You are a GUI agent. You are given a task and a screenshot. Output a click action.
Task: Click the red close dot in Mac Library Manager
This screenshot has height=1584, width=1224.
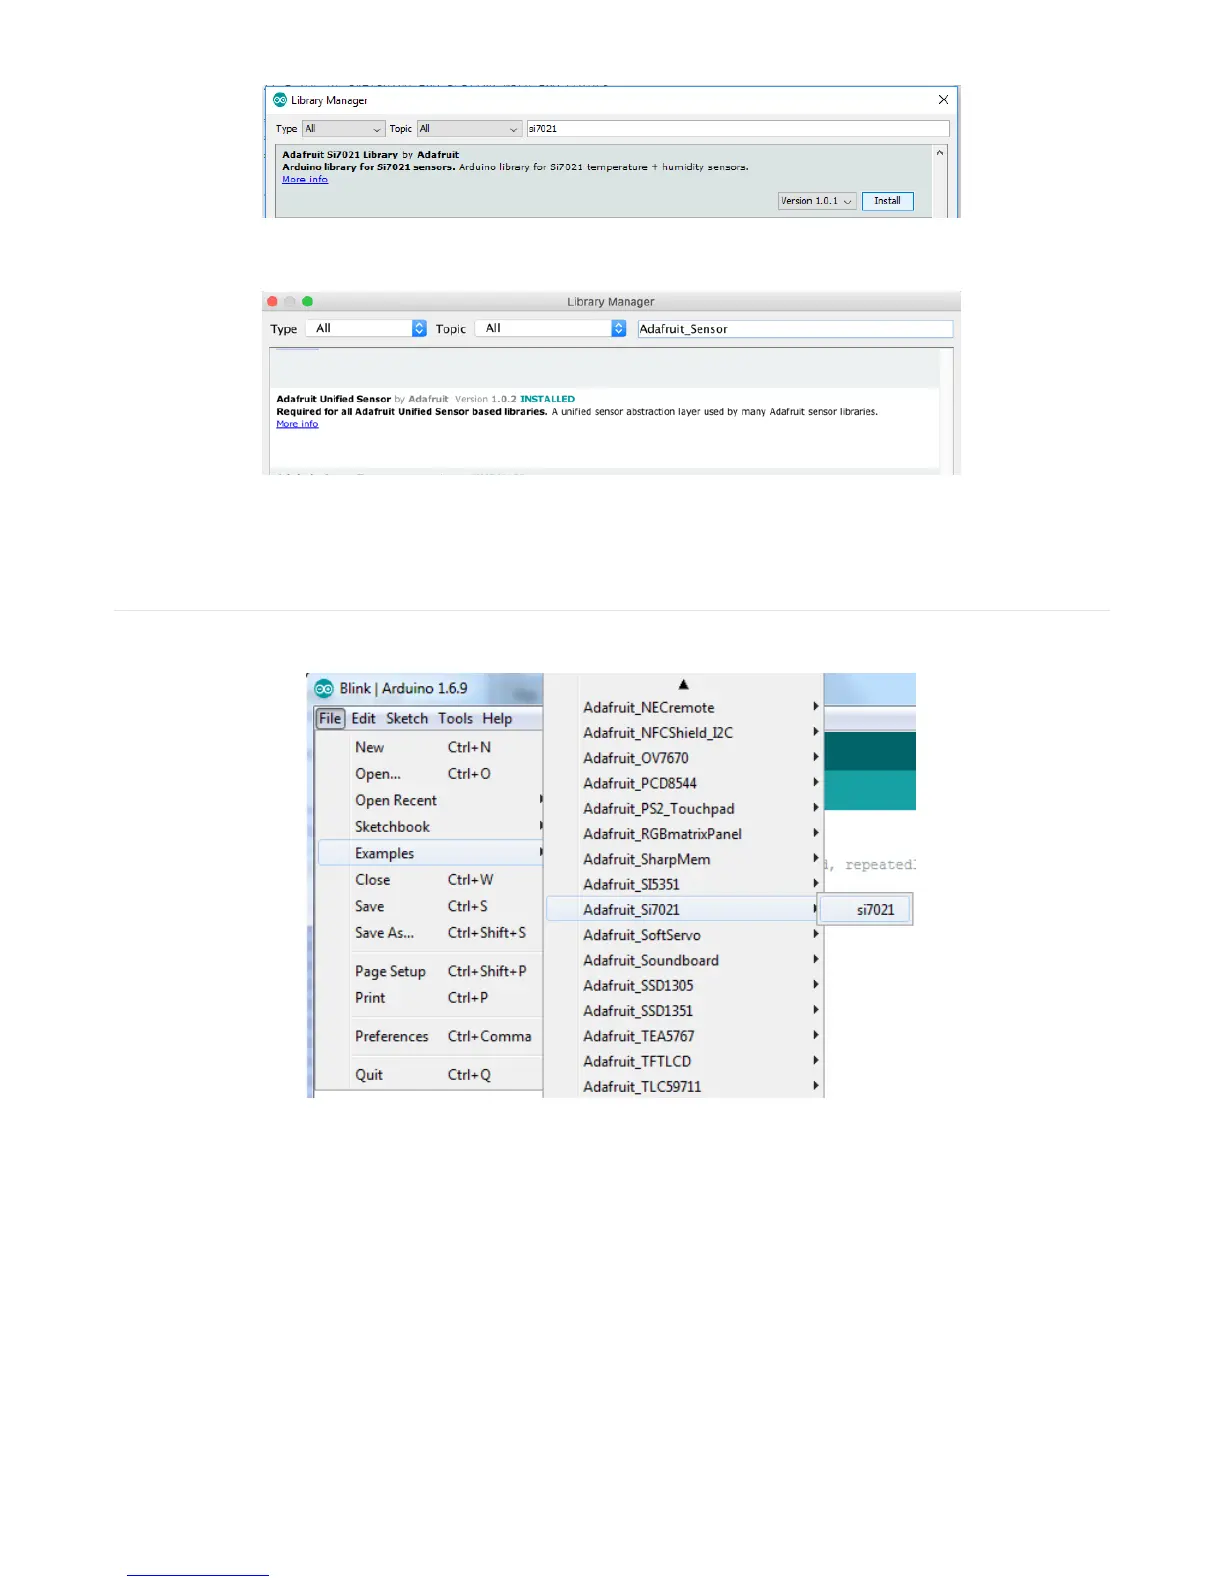[272, 301]
